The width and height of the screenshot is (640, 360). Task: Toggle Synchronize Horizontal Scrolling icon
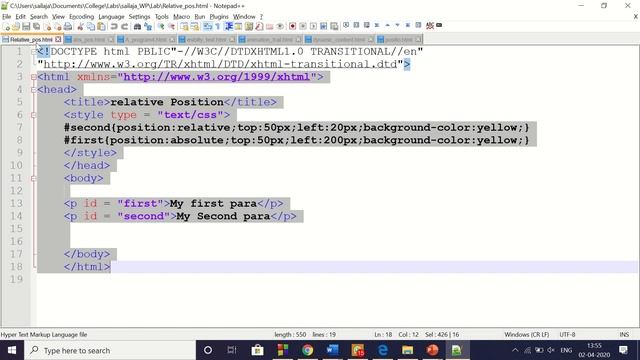pos(195,27)
